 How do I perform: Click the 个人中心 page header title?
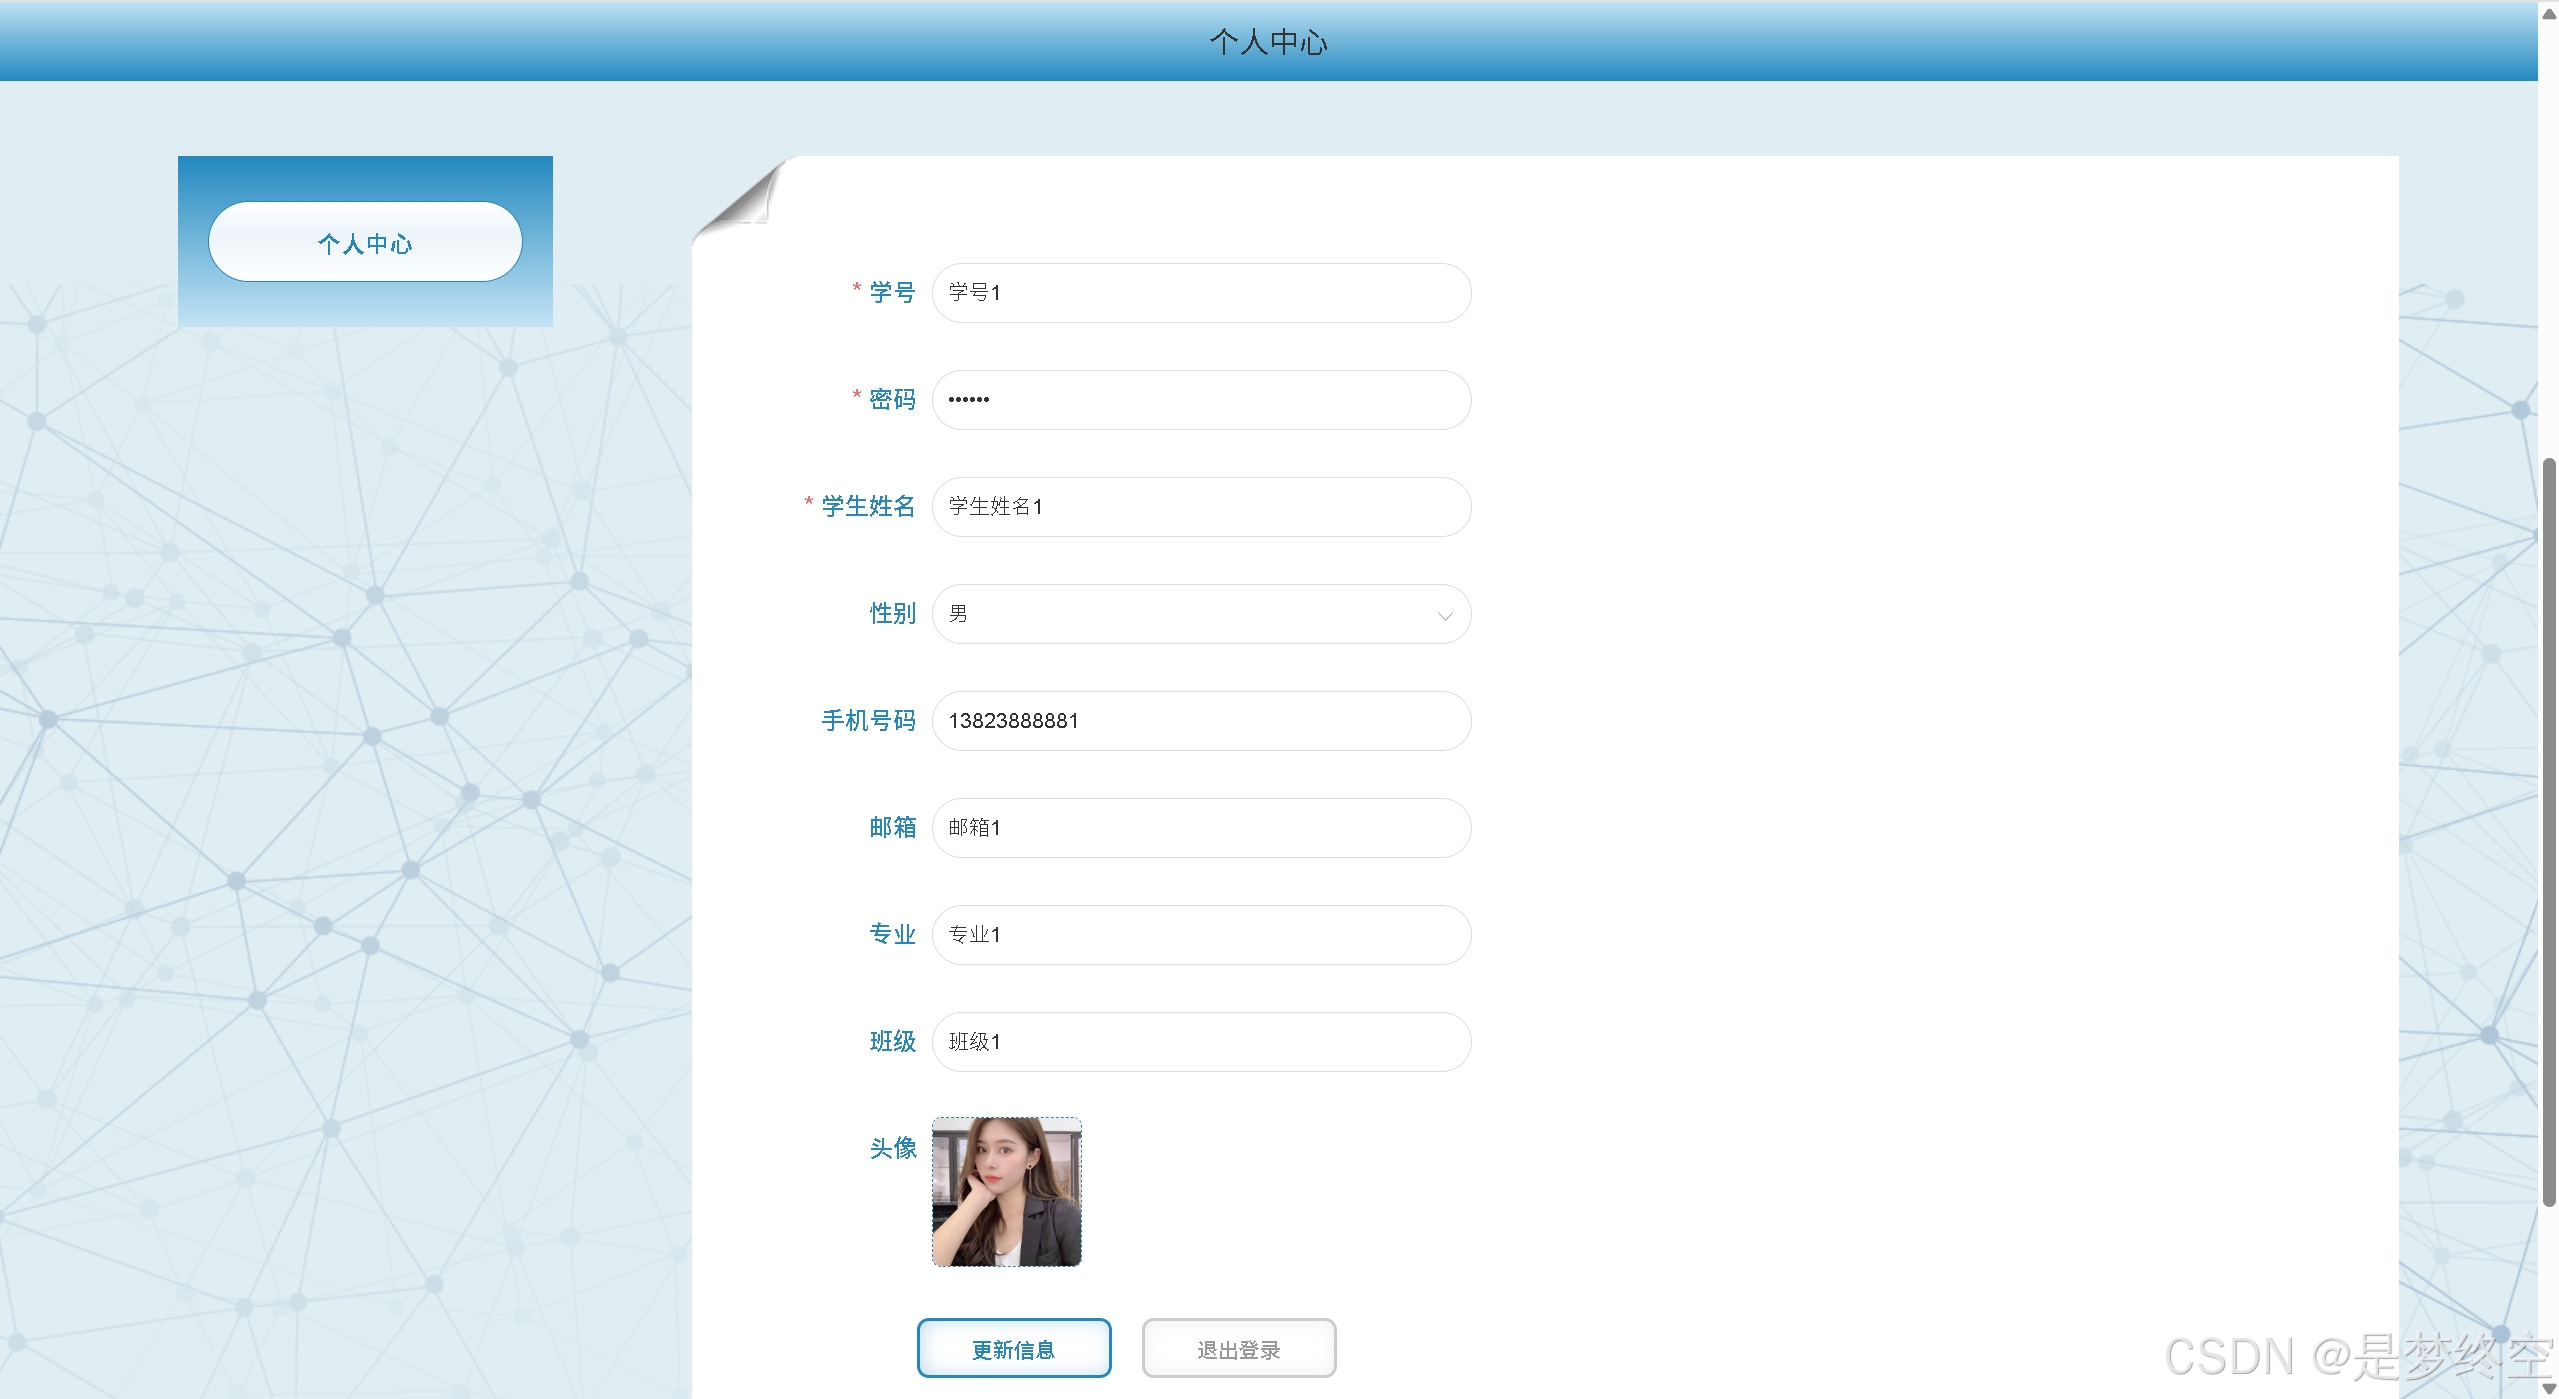click(x=1268, y=42)
